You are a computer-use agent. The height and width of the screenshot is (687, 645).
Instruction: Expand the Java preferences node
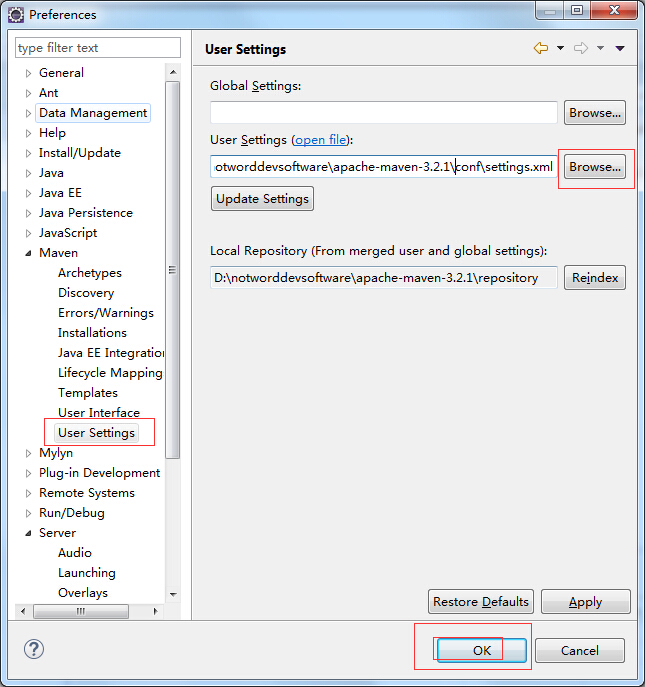[x=28, y=173]
